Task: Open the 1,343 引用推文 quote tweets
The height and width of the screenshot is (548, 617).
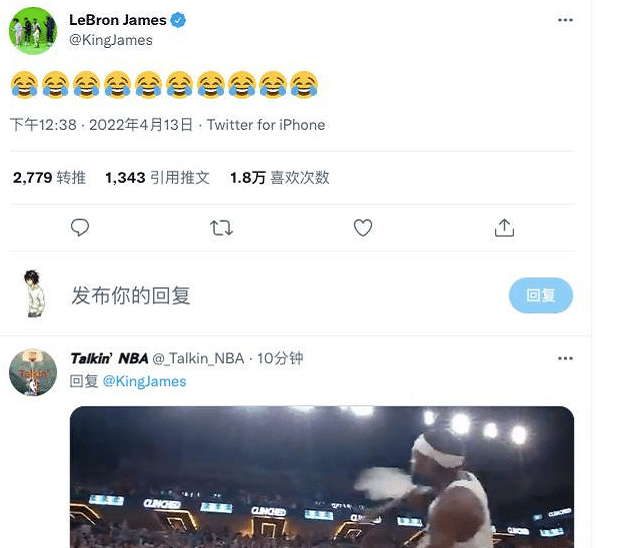Action: [x=157, y=178]
